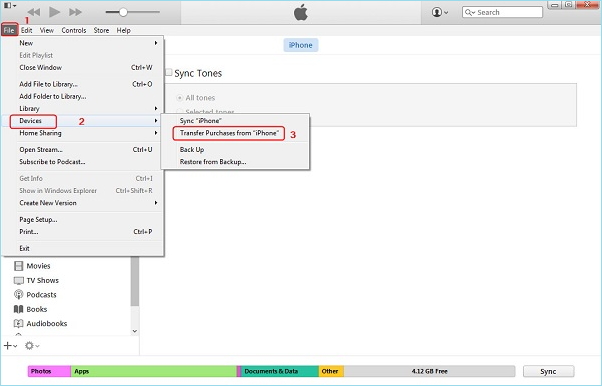Click the iPhone device tab
This screenshot has width=602, height=386.
301,45
